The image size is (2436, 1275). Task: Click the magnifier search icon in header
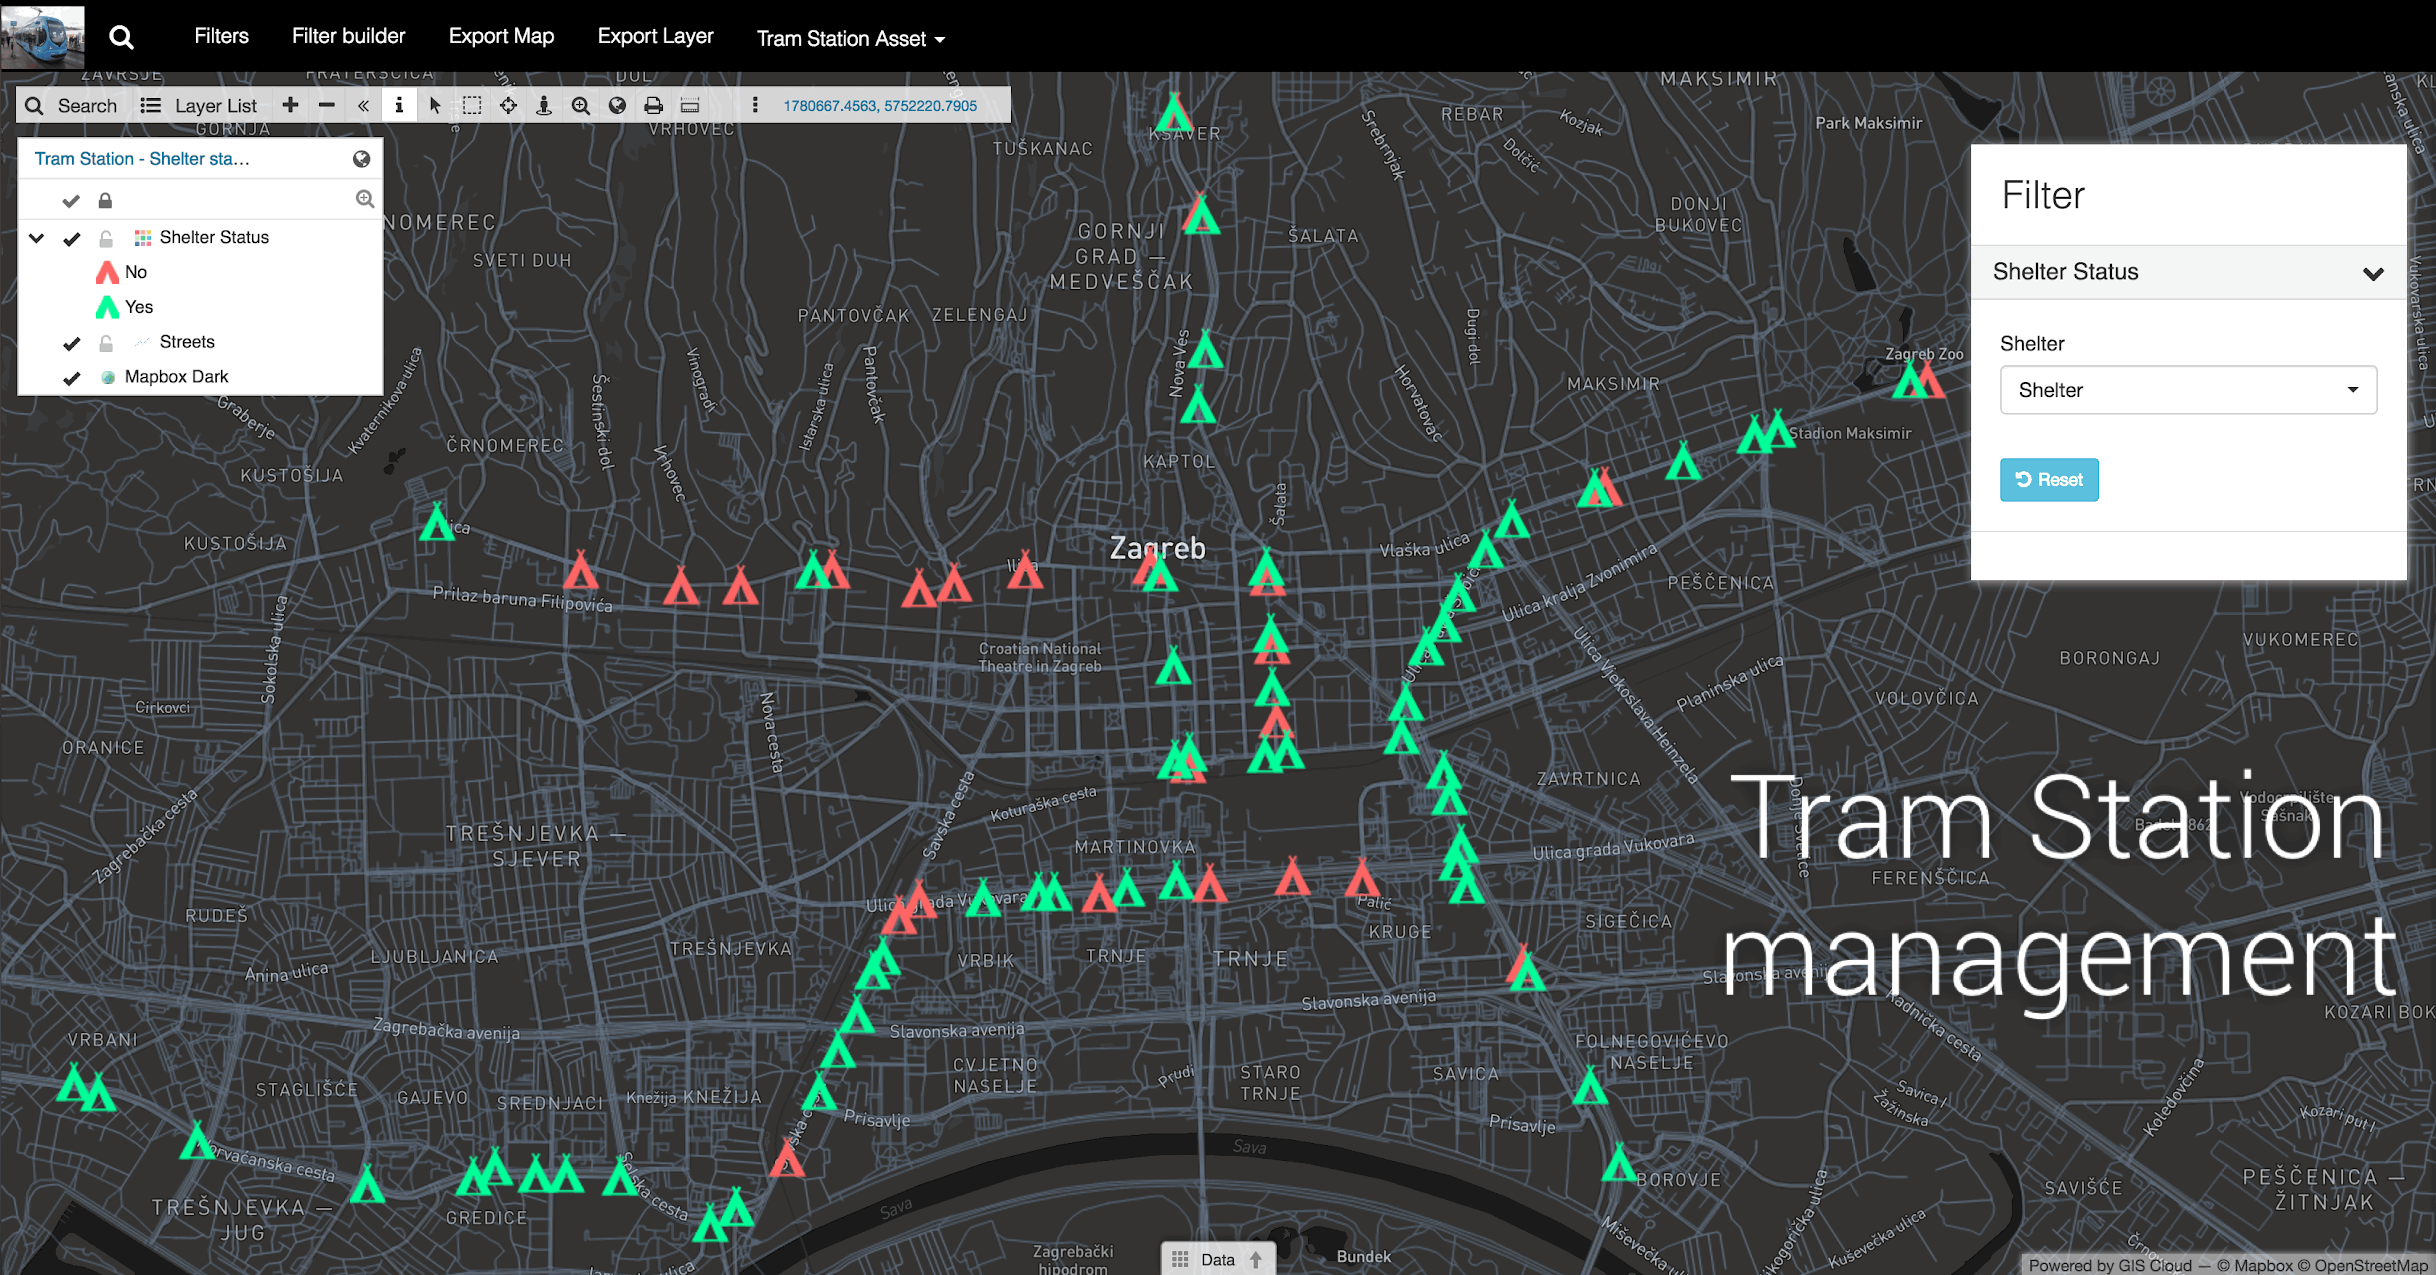tap(121, 37)
